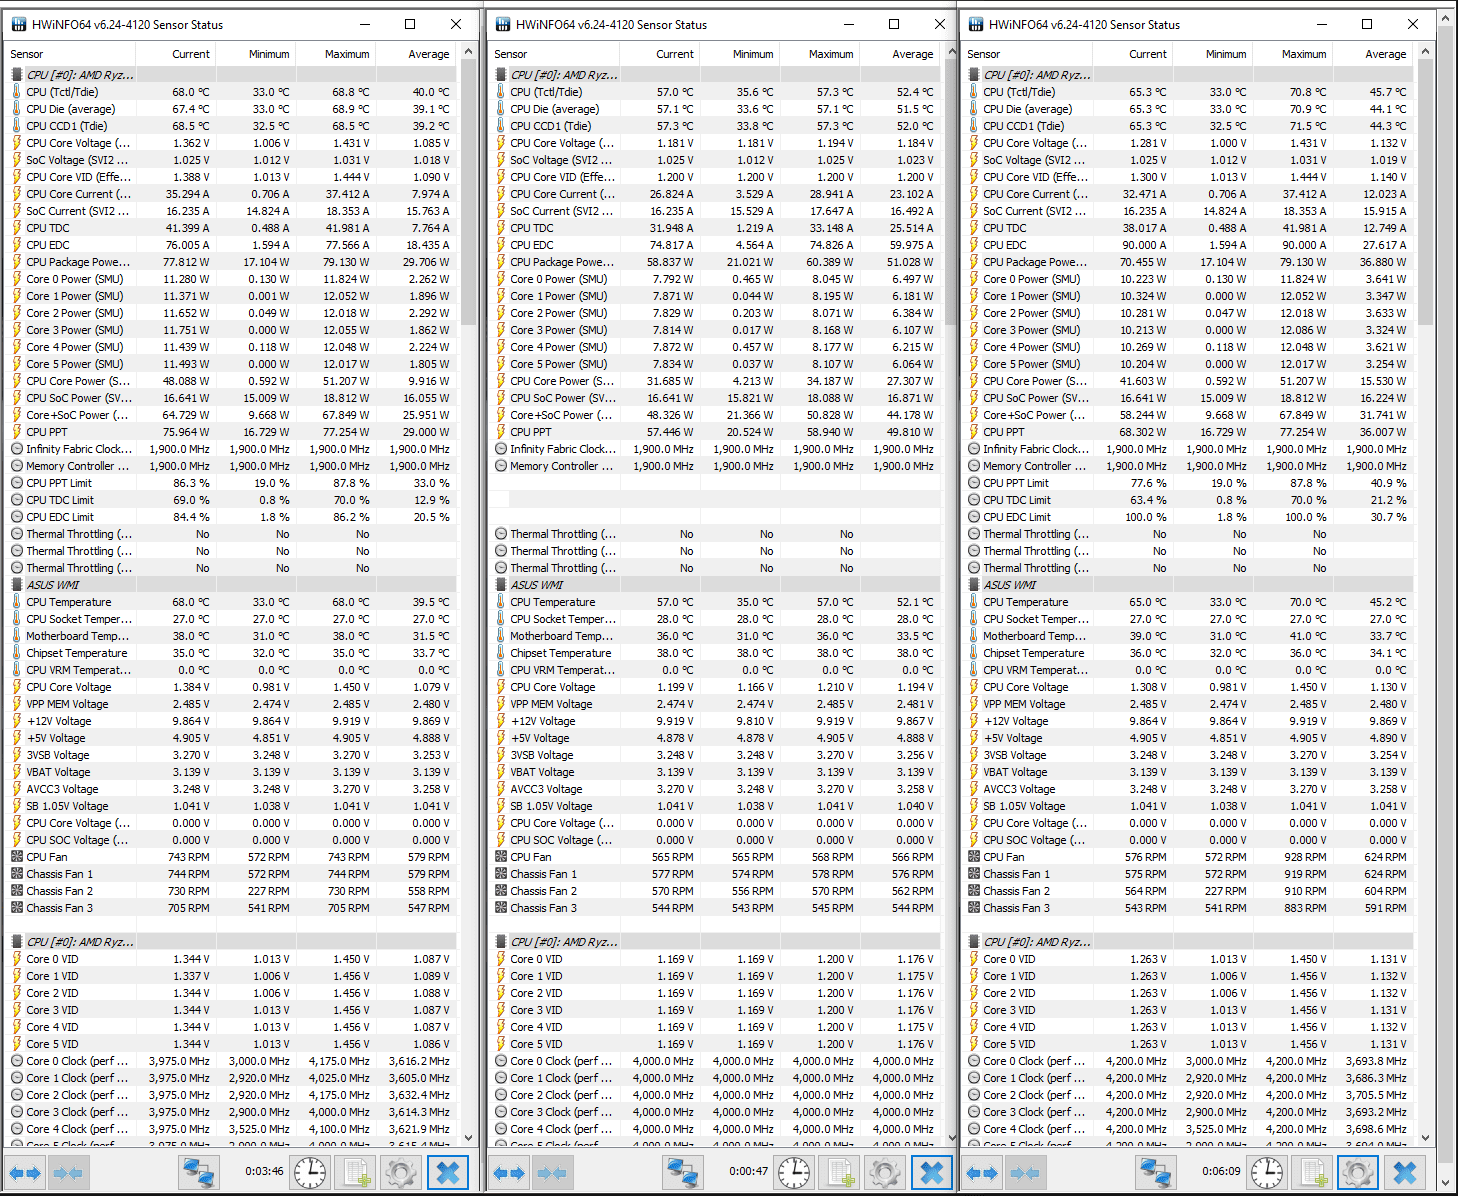Select the Core 5 Power (SMU) row in the right window
The width and height of the screenshot is (1458, 1196).
tap(1188, 364)
